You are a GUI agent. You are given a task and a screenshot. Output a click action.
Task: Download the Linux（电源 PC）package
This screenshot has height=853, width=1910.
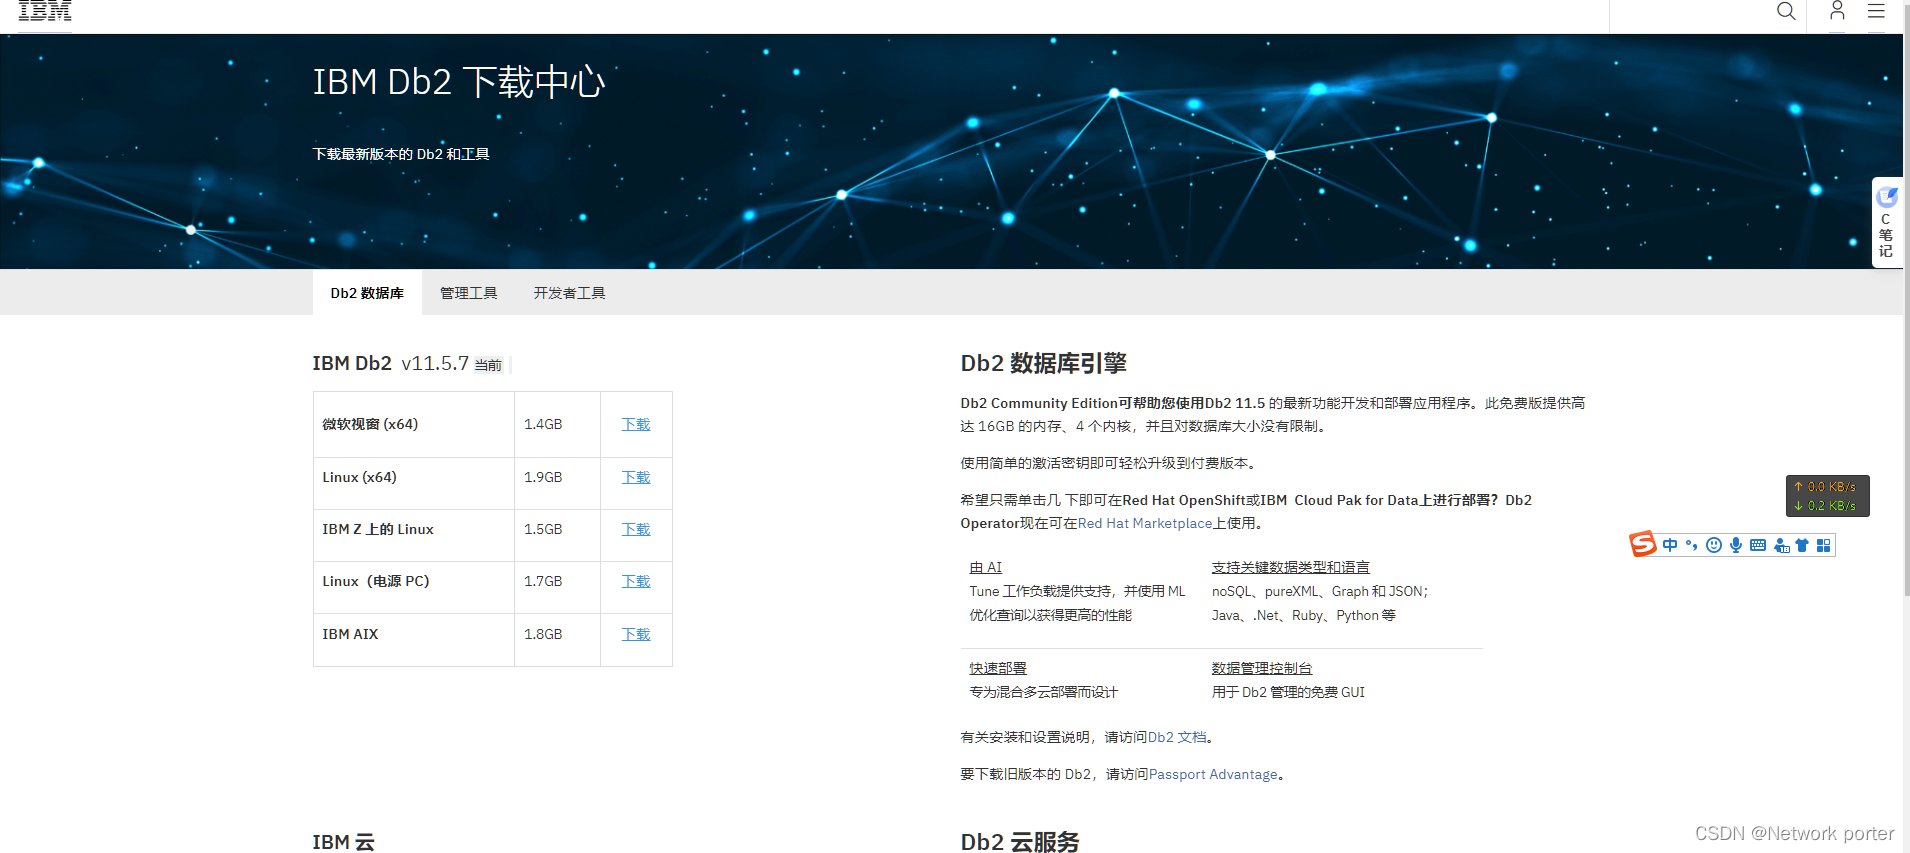pos(636,581)
